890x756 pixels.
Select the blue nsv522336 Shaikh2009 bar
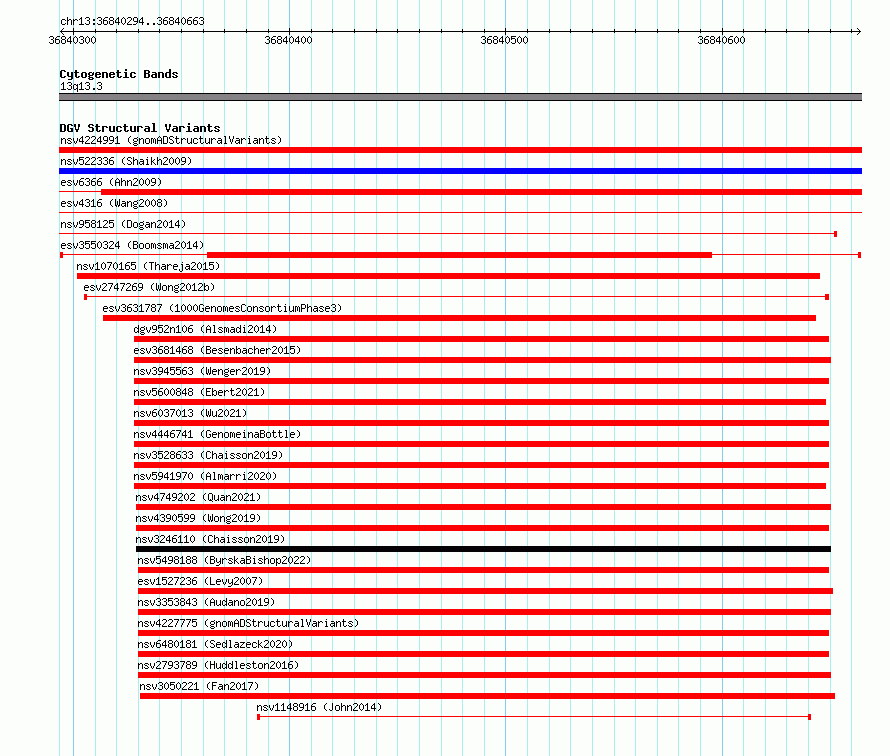[x=460, y=171]
